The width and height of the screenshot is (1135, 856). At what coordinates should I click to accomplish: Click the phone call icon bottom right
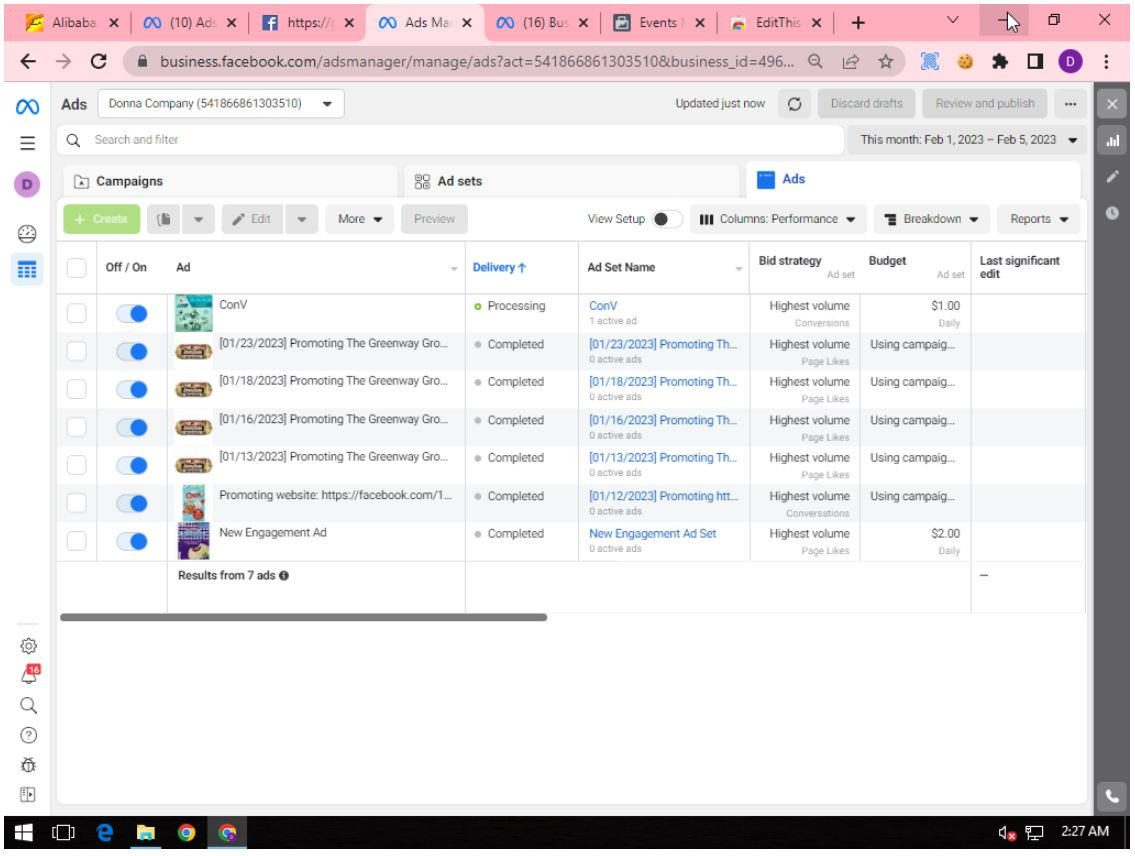point(1112,796)
